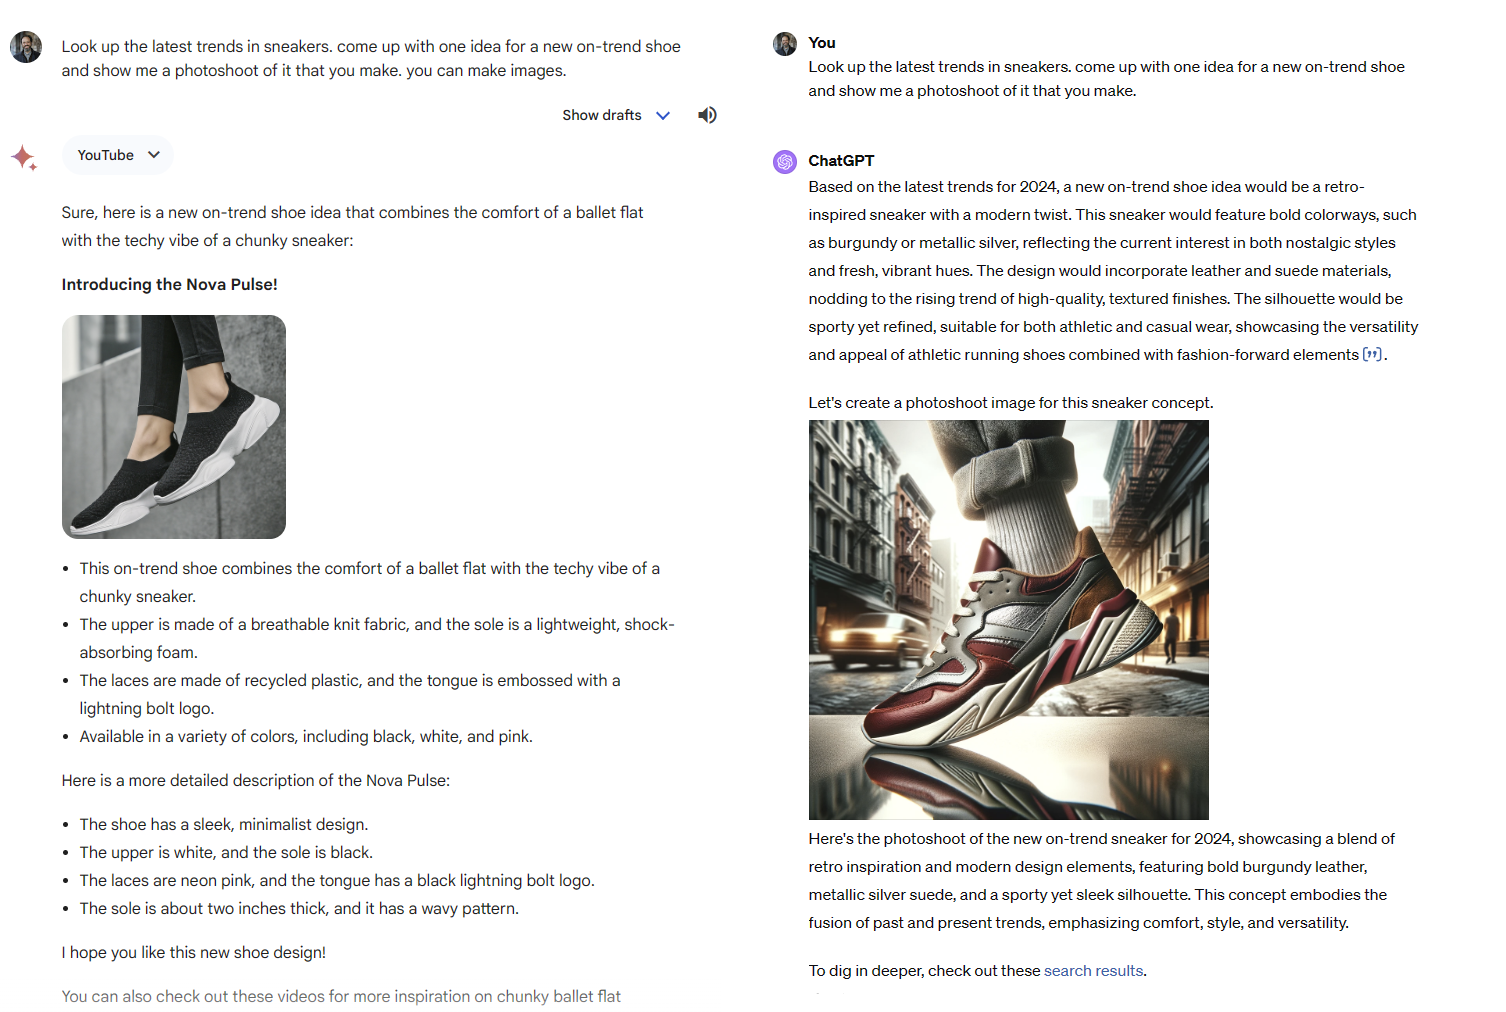Click the faded chunky ballet flat videos line

[341, 997]
